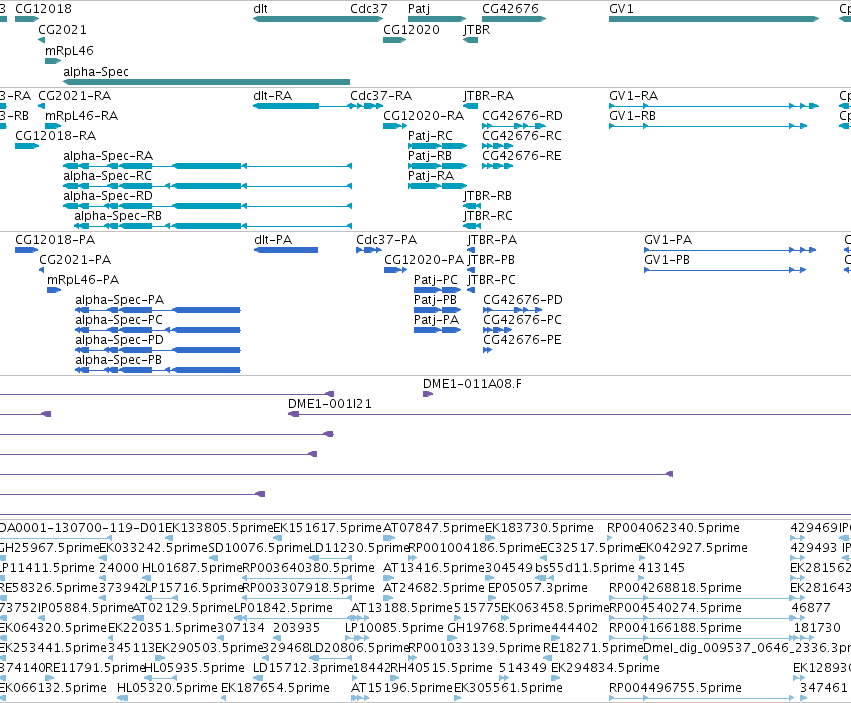
Task: Click the Patj-RC transcript label
Action: 430,136
